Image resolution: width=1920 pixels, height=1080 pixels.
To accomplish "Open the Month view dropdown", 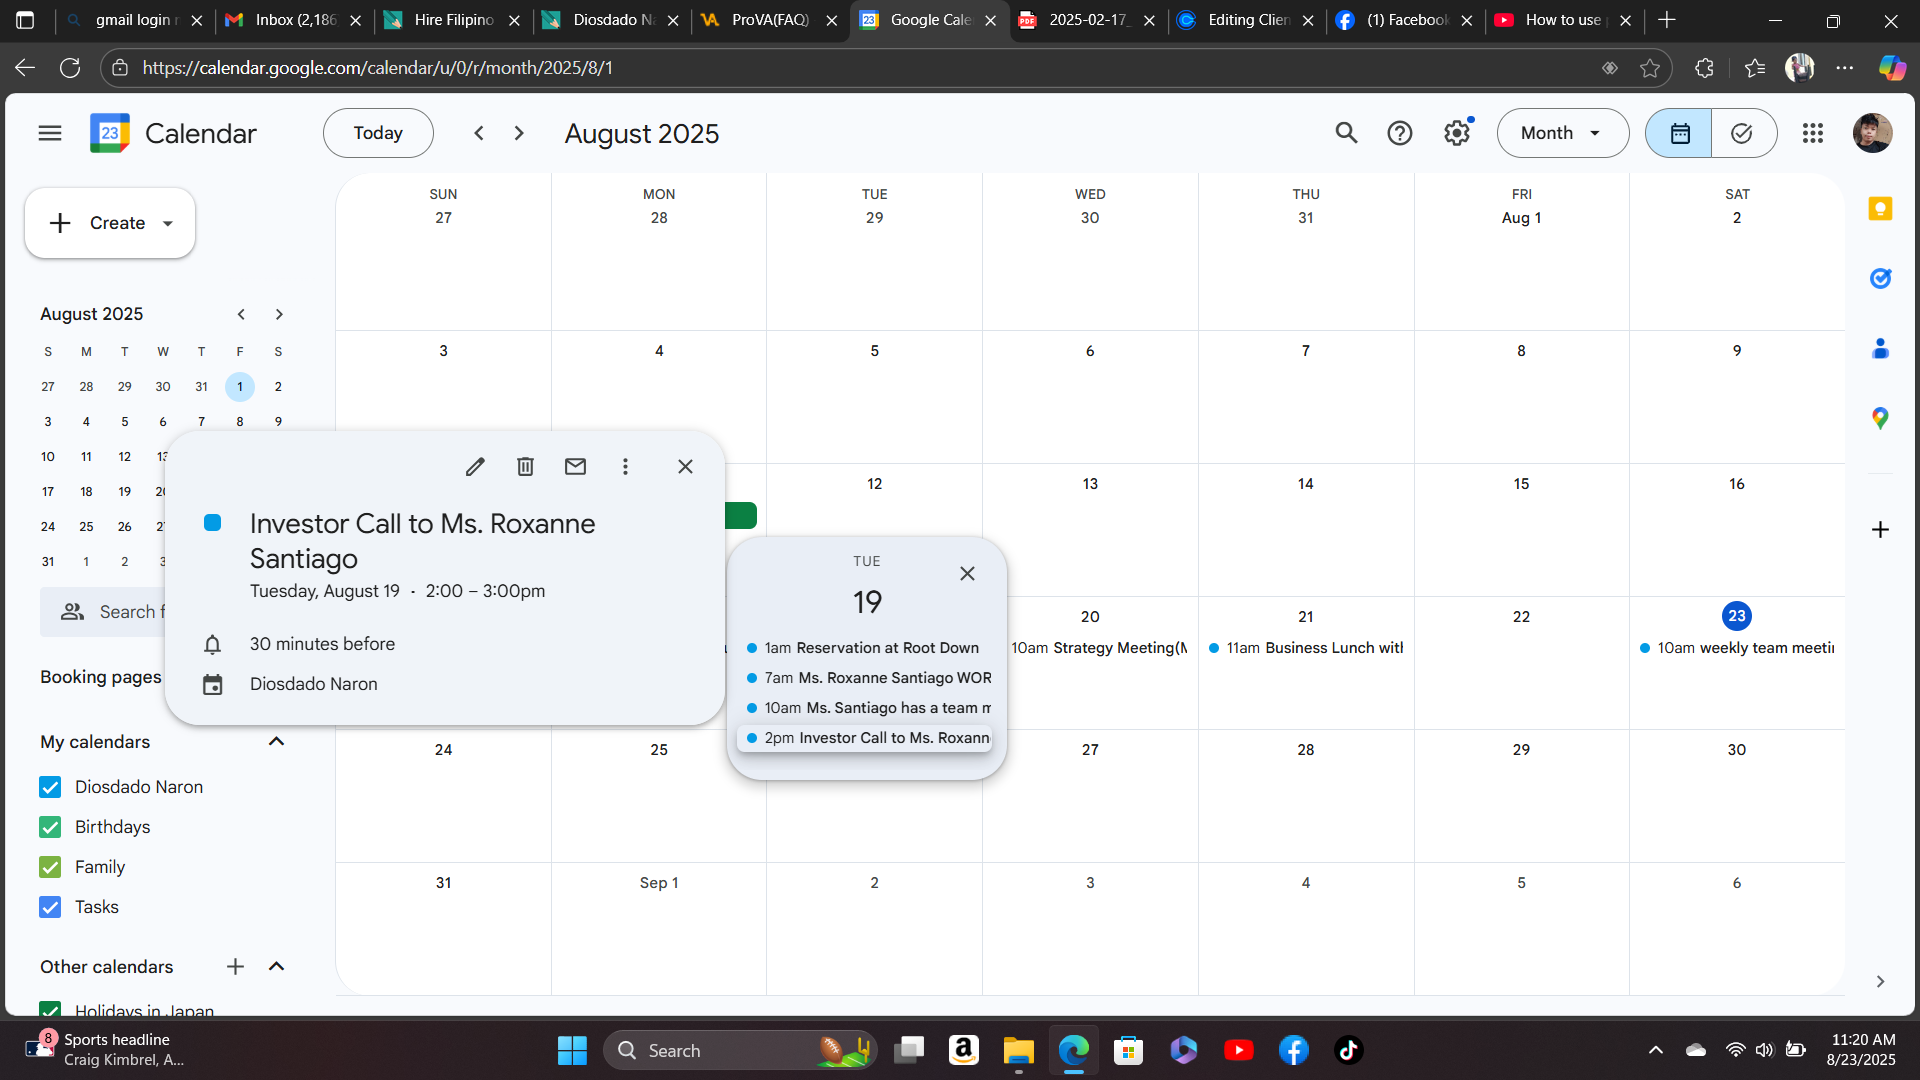I will [x=1562, y=133].
